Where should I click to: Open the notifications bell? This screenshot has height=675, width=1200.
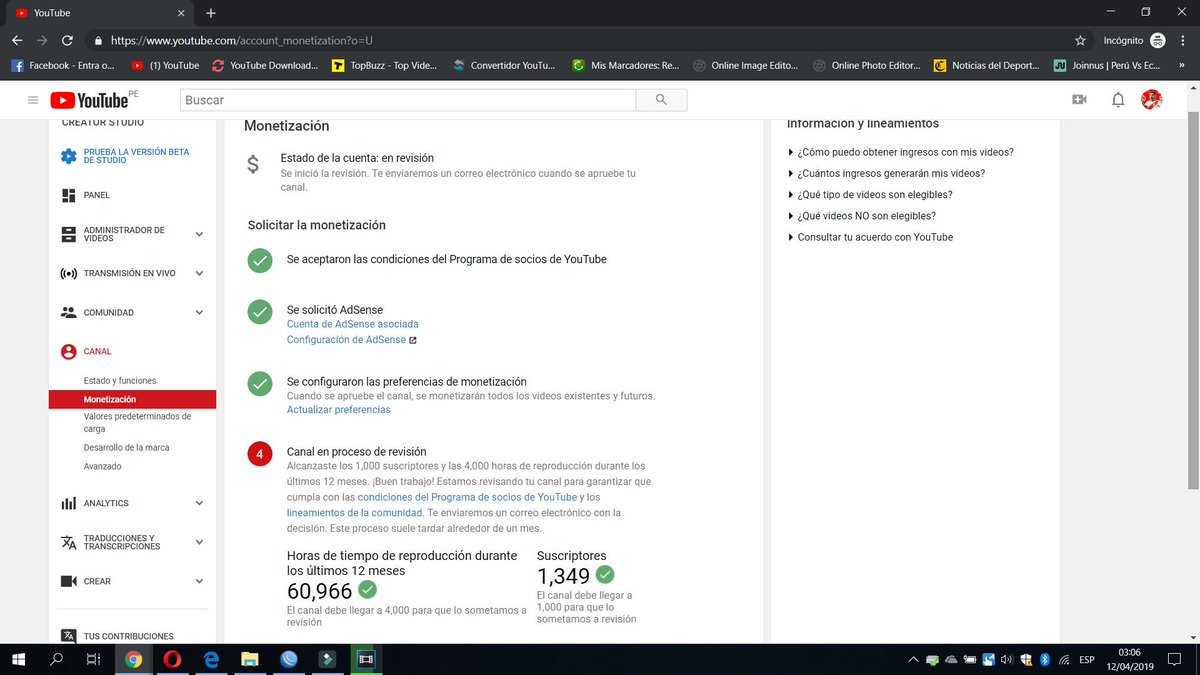click(1118, 100)
